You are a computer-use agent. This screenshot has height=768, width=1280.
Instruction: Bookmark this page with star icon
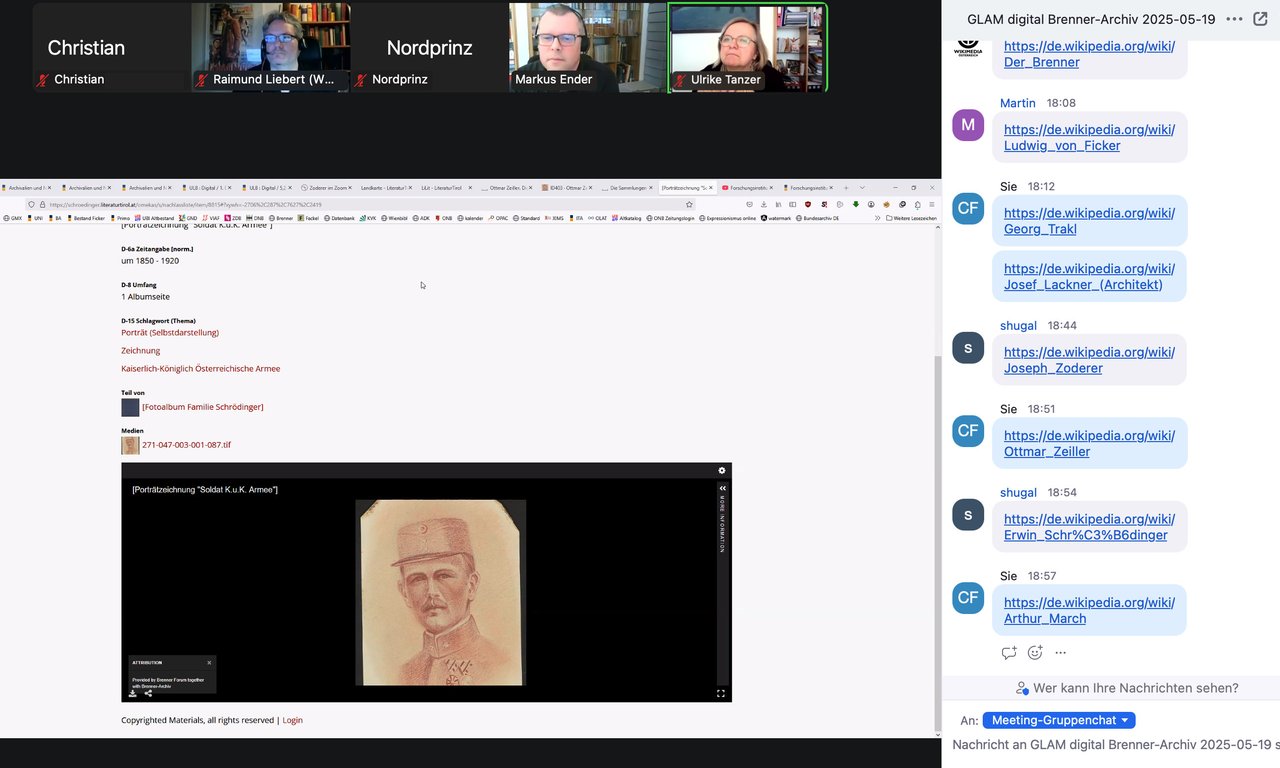click(689, 204)
